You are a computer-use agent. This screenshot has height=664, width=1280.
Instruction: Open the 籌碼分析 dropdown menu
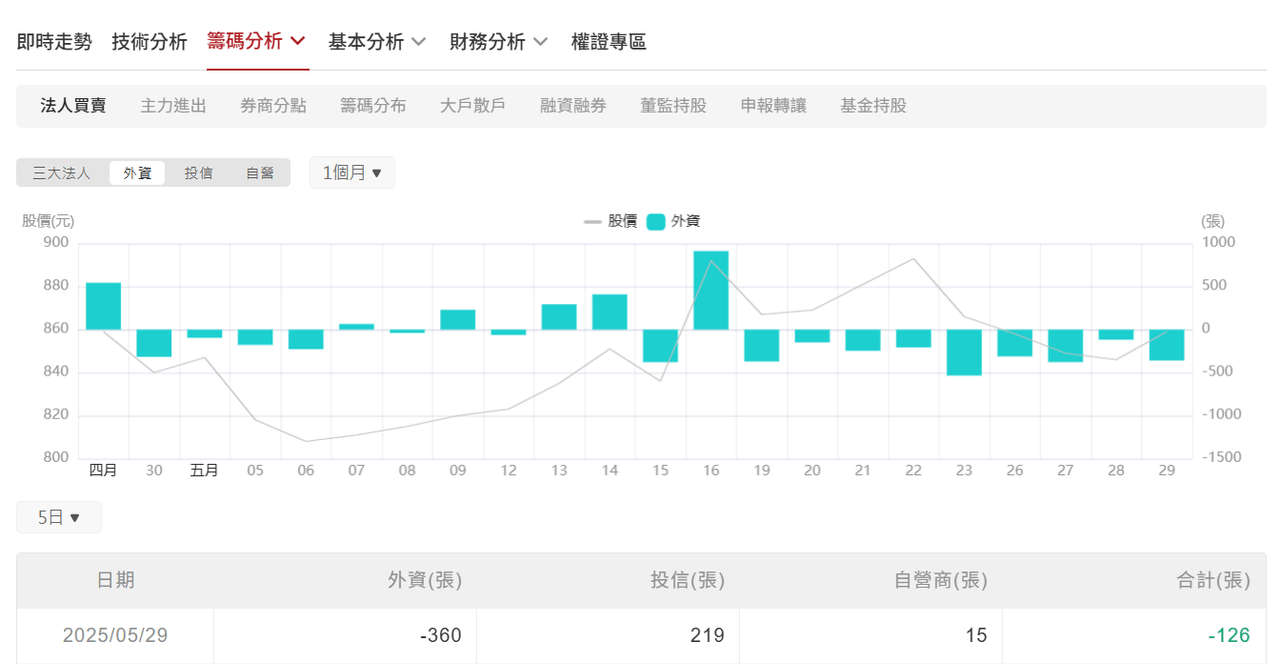tap(257, 42)
